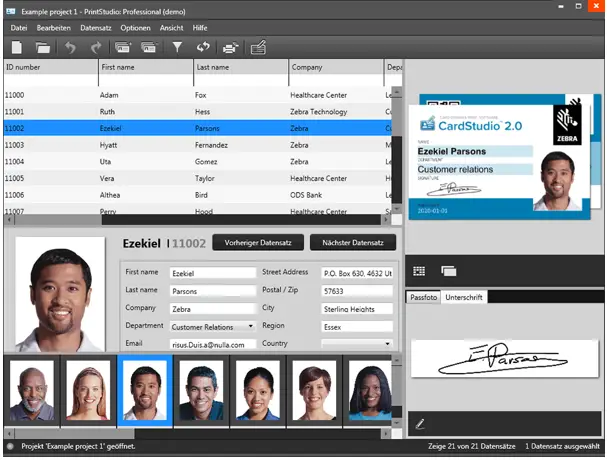Switch to the Unterschrift tab
The height and width of the screenshot is (460, 607).
(464, 297)
